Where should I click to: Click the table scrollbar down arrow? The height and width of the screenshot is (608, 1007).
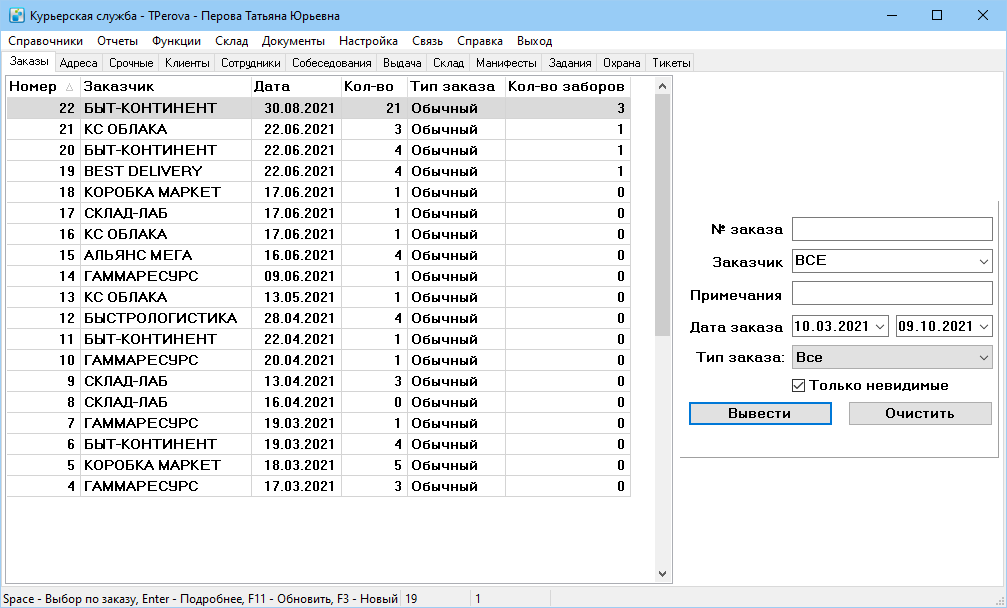click(x=662, y=574)
